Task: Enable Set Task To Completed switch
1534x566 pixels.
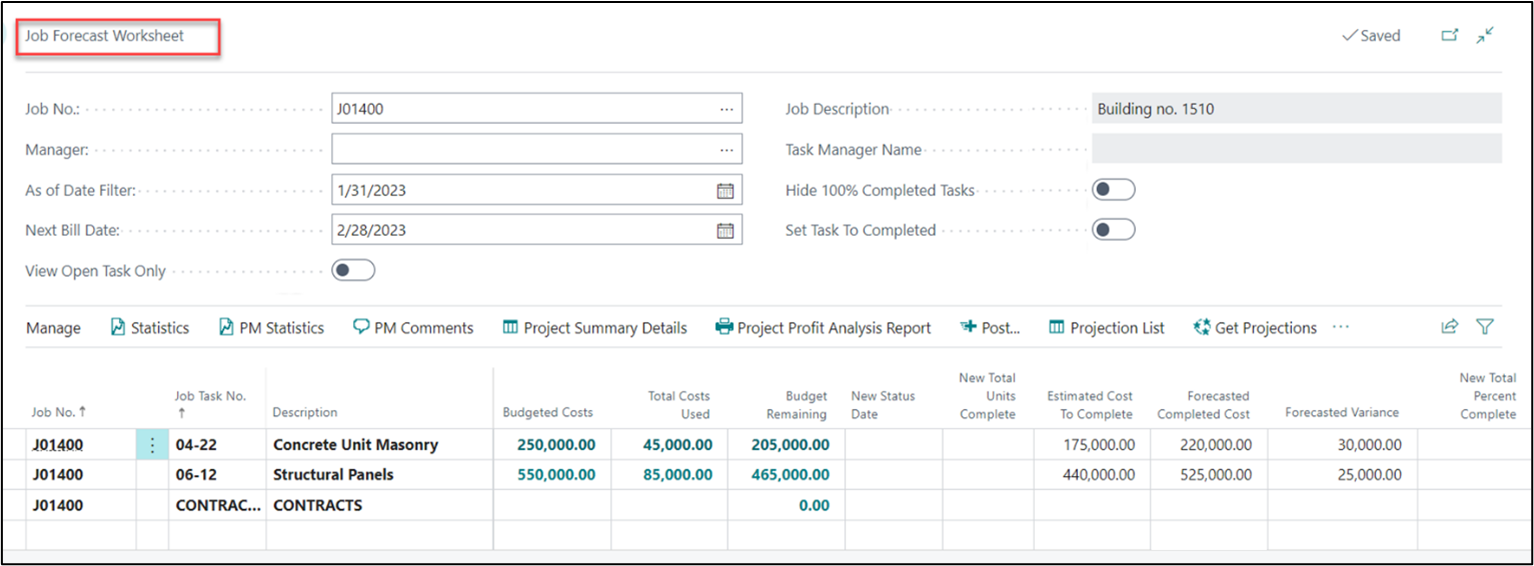Action: pyautogui.click(x=1113, y=230)
